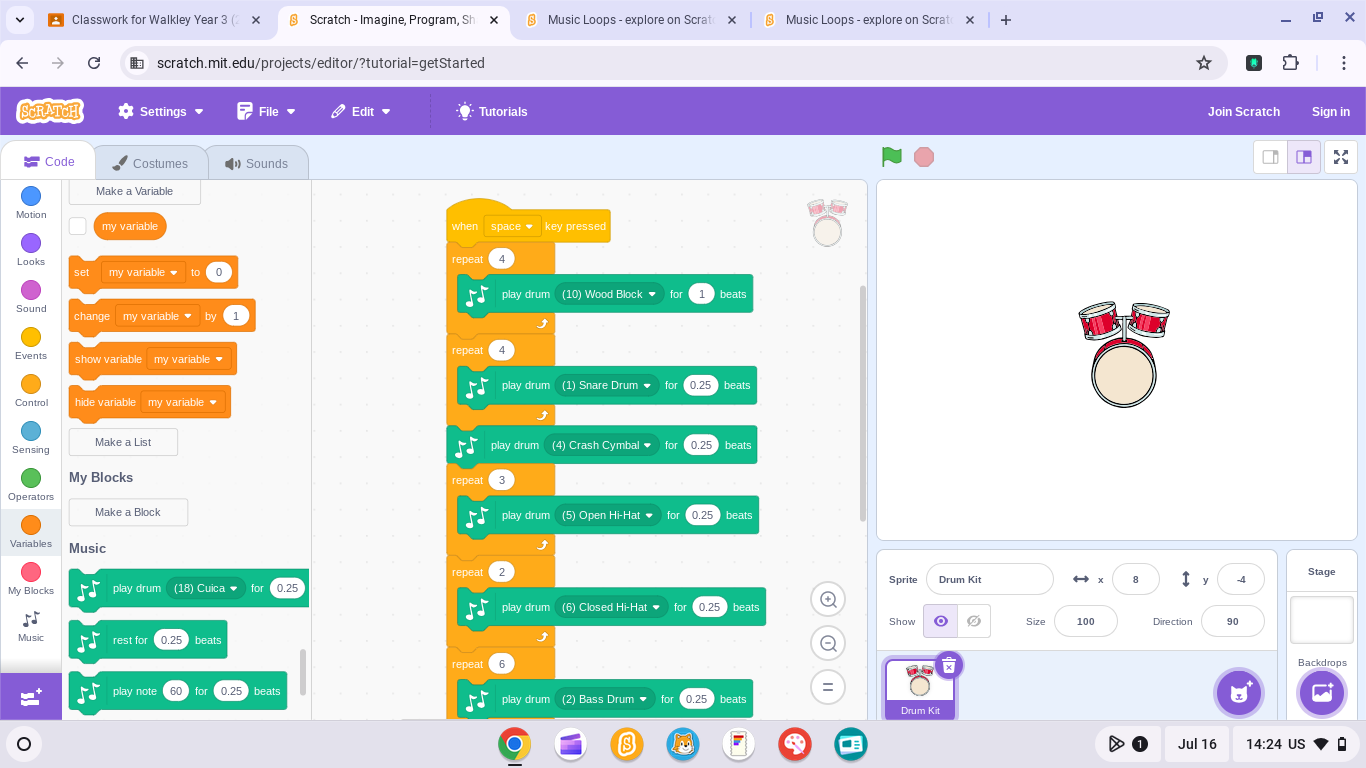This screenshot has height=768, width=1366.
Task: Open the Wood Block drum dropdown
Action: [609, 294]
